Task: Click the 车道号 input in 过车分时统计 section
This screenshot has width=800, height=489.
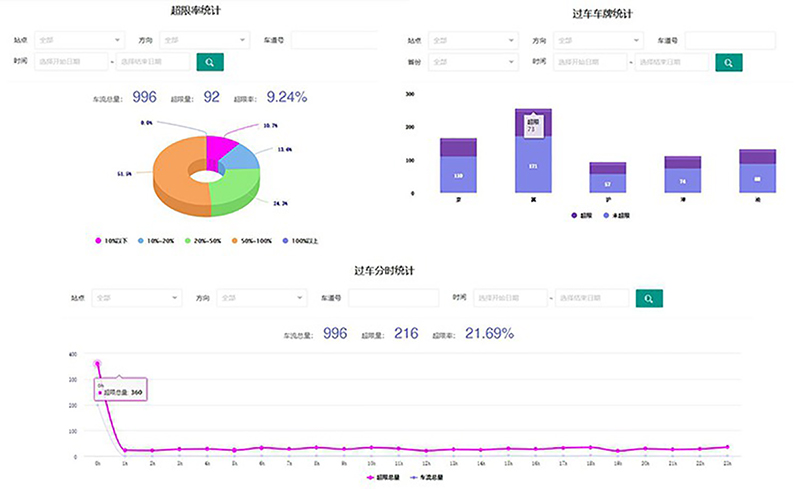Action: tap(393, 298)
